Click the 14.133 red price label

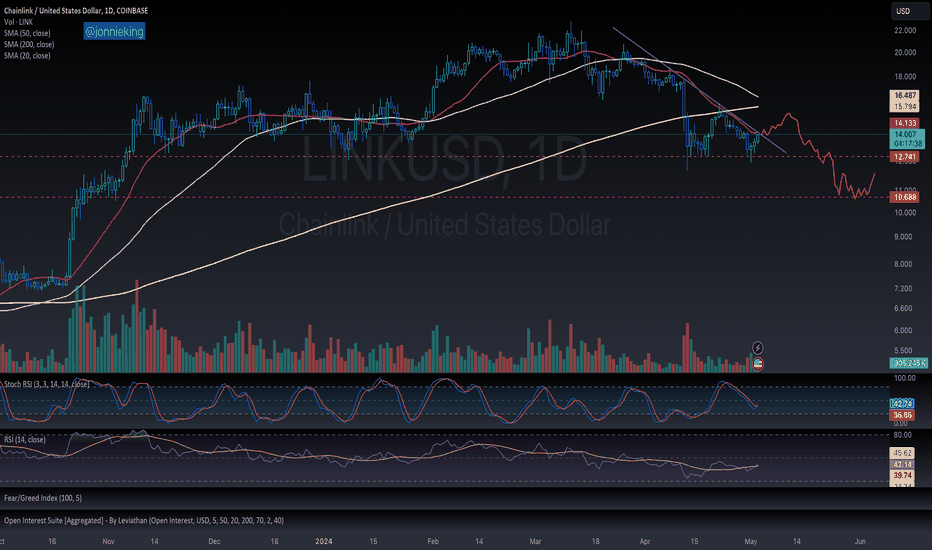905,123
